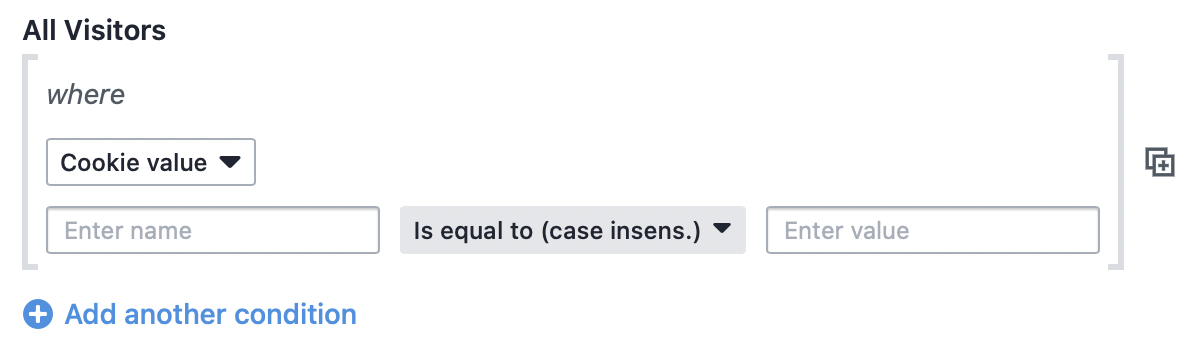Open the Cookie value condition dropdown
The height and width of the screenshot is (360, 1196).
[151, 162]
